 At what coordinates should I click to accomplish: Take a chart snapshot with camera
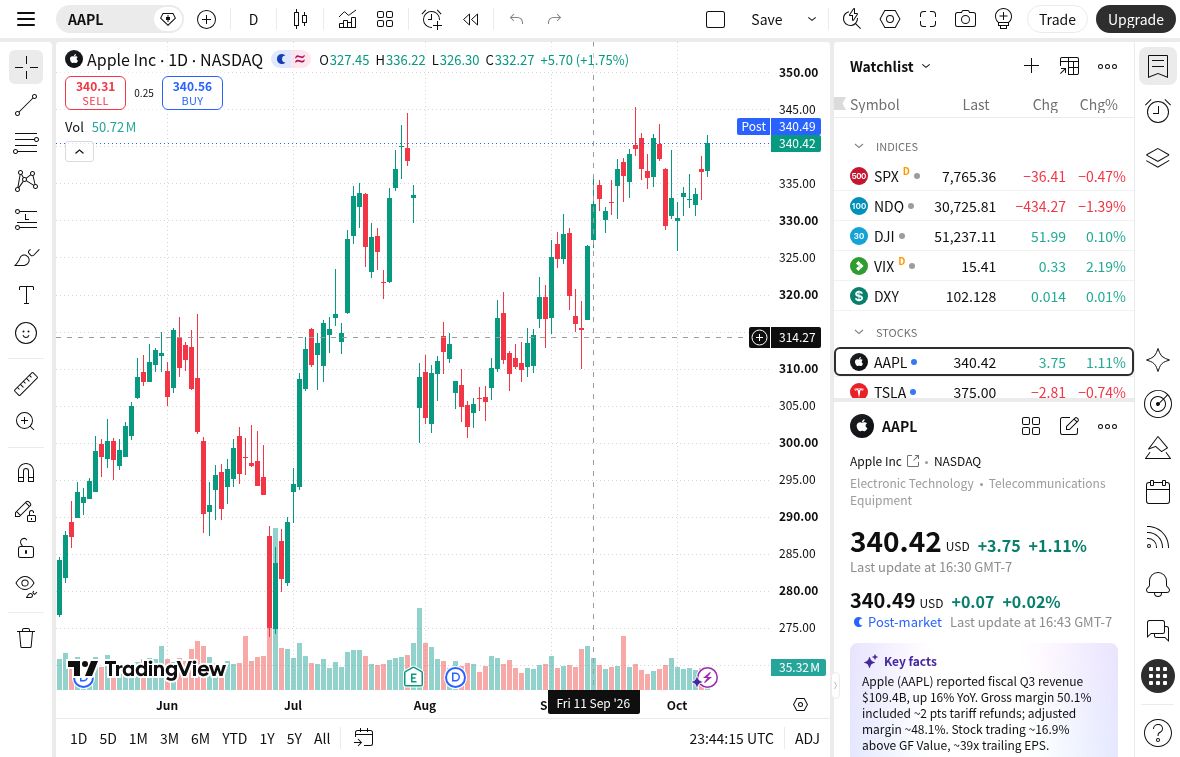[966, 20]
